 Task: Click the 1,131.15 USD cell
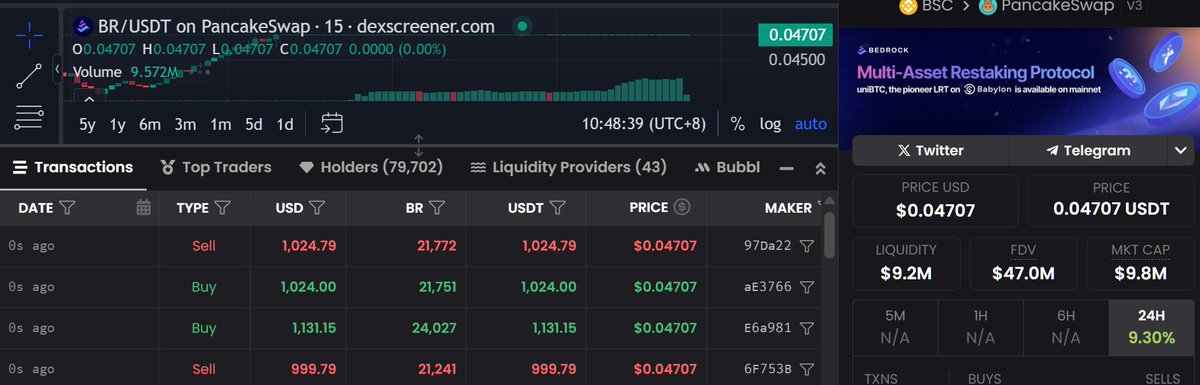(x=310, y=328)
